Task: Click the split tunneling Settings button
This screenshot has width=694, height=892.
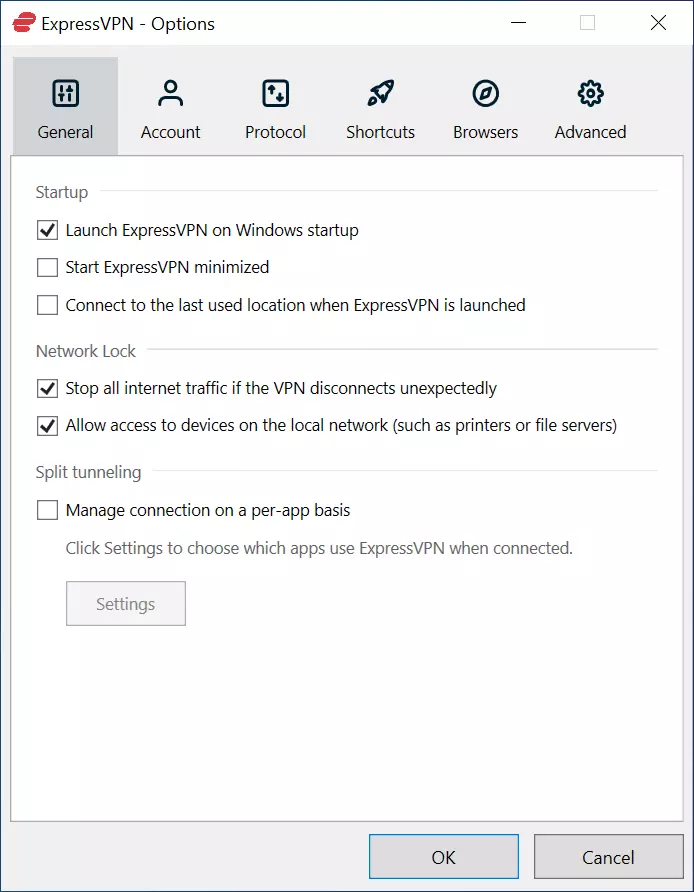Action: [x=126, y=604]
